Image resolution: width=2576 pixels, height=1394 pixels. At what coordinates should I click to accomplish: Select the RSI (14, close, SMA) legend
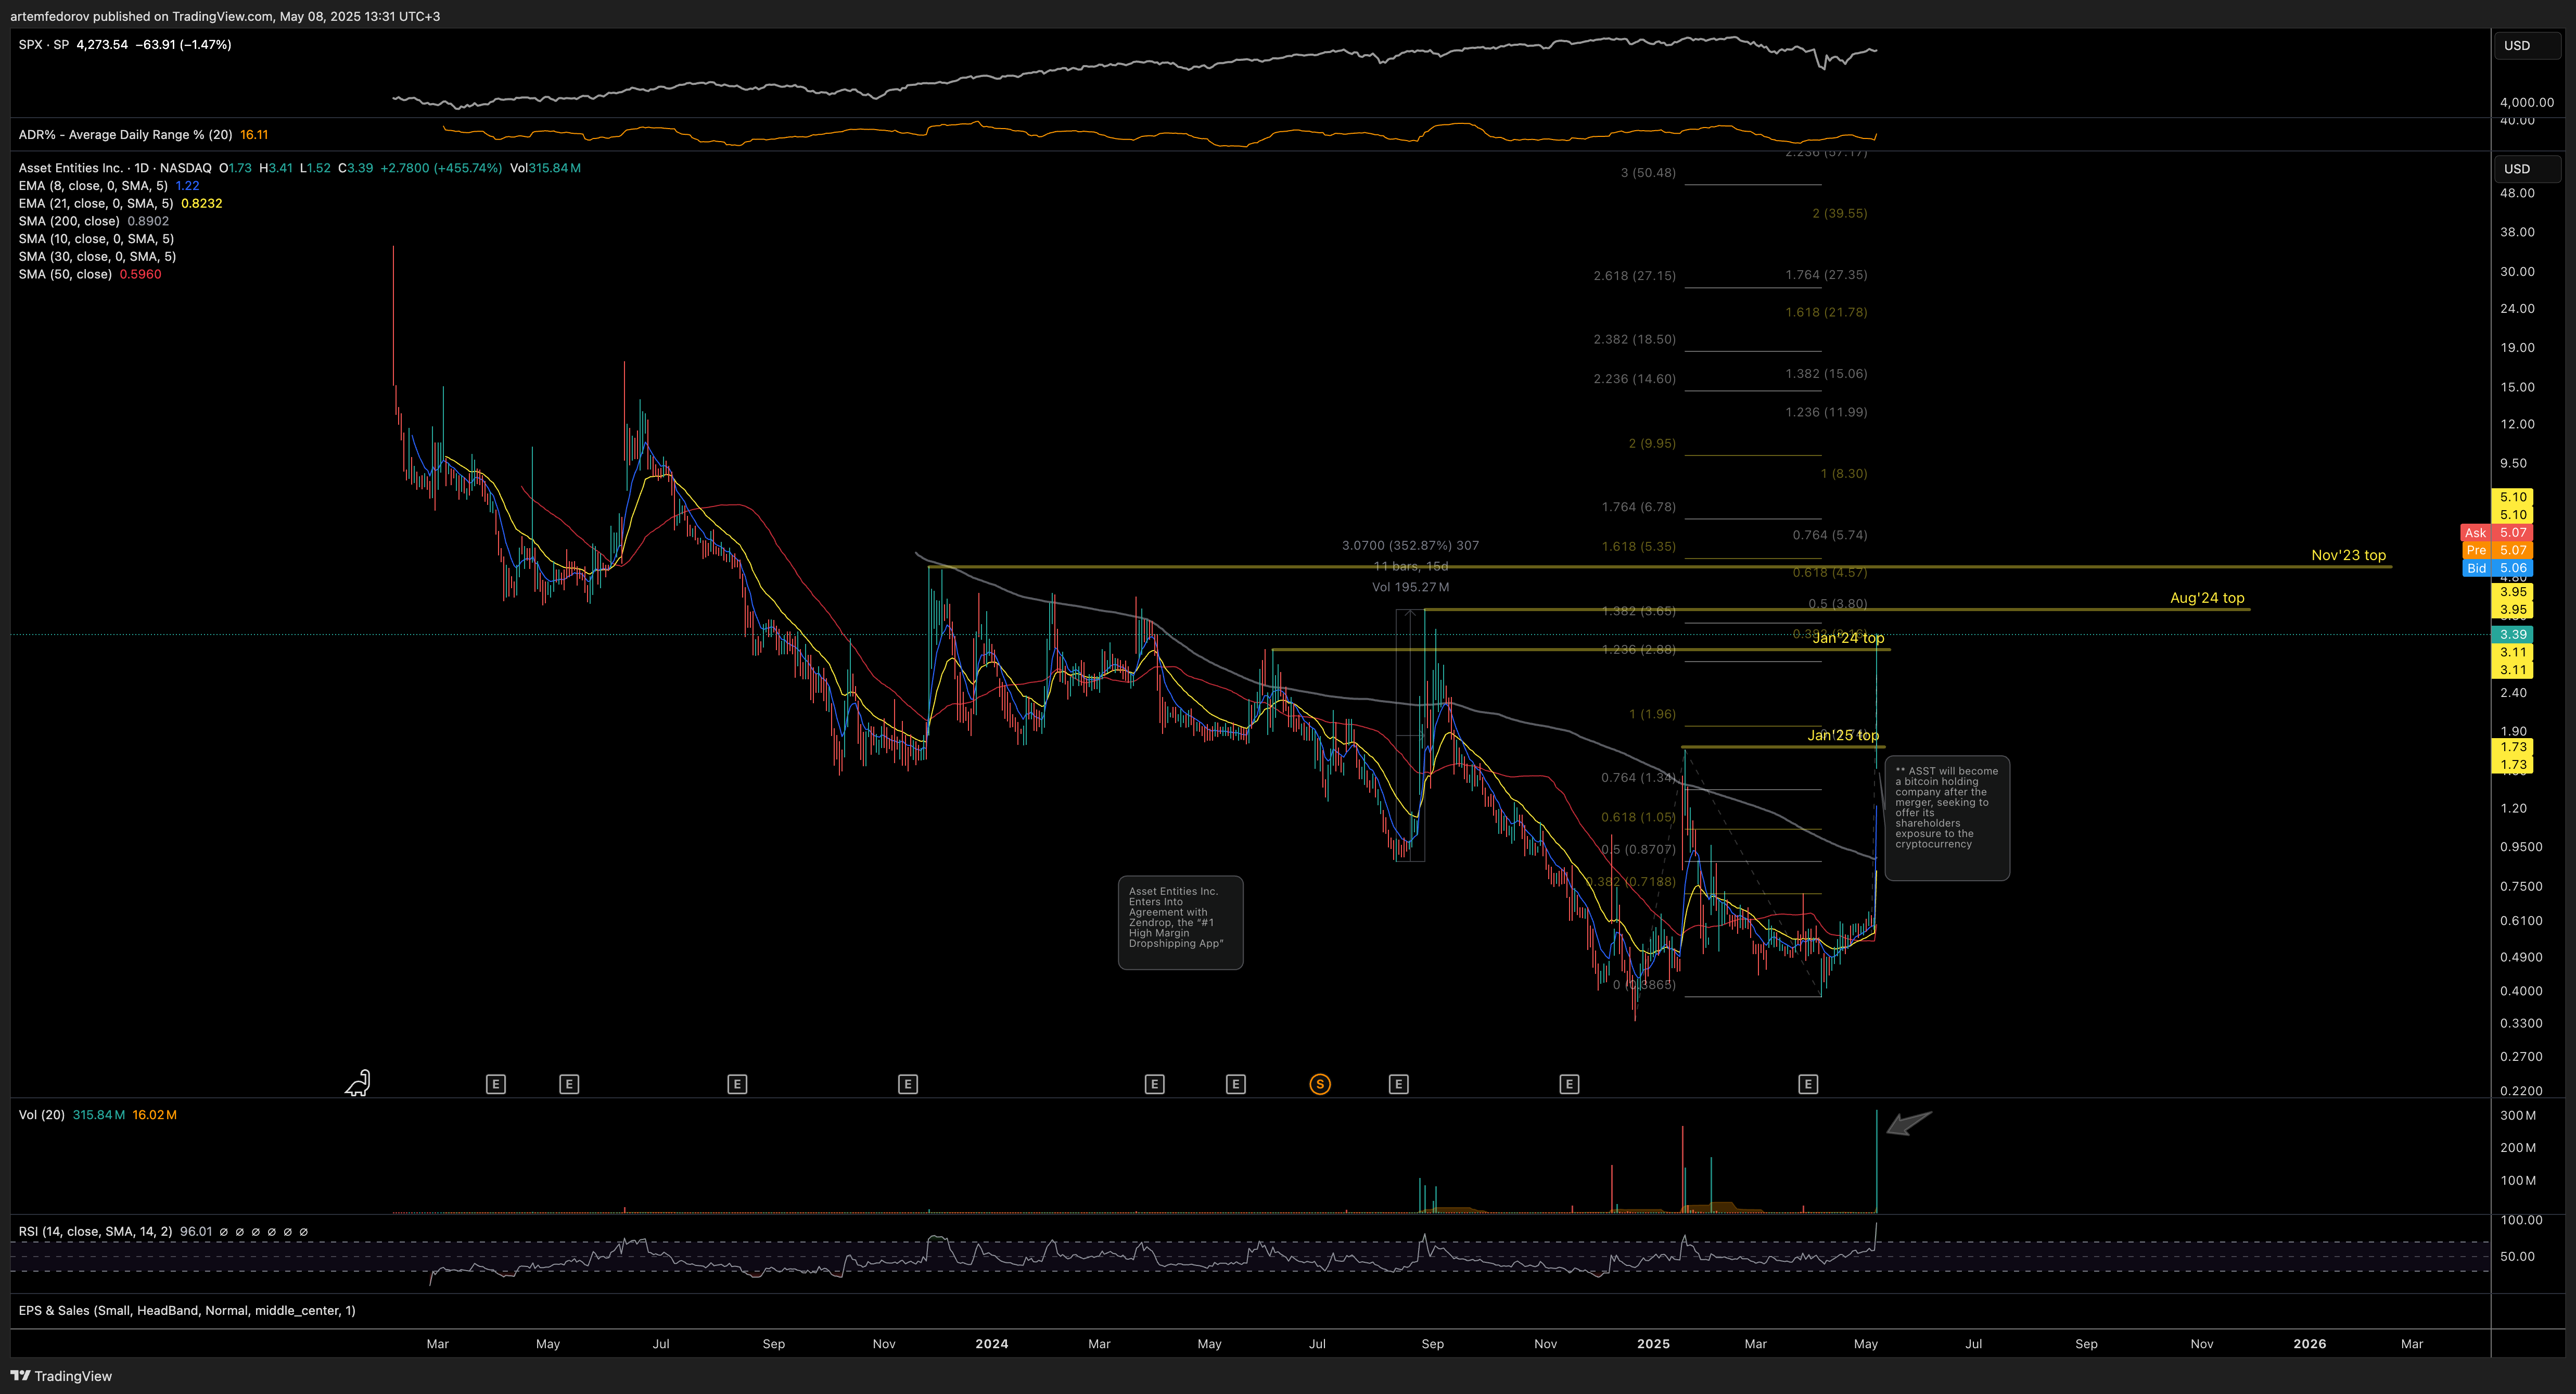tap(95, 1232)
